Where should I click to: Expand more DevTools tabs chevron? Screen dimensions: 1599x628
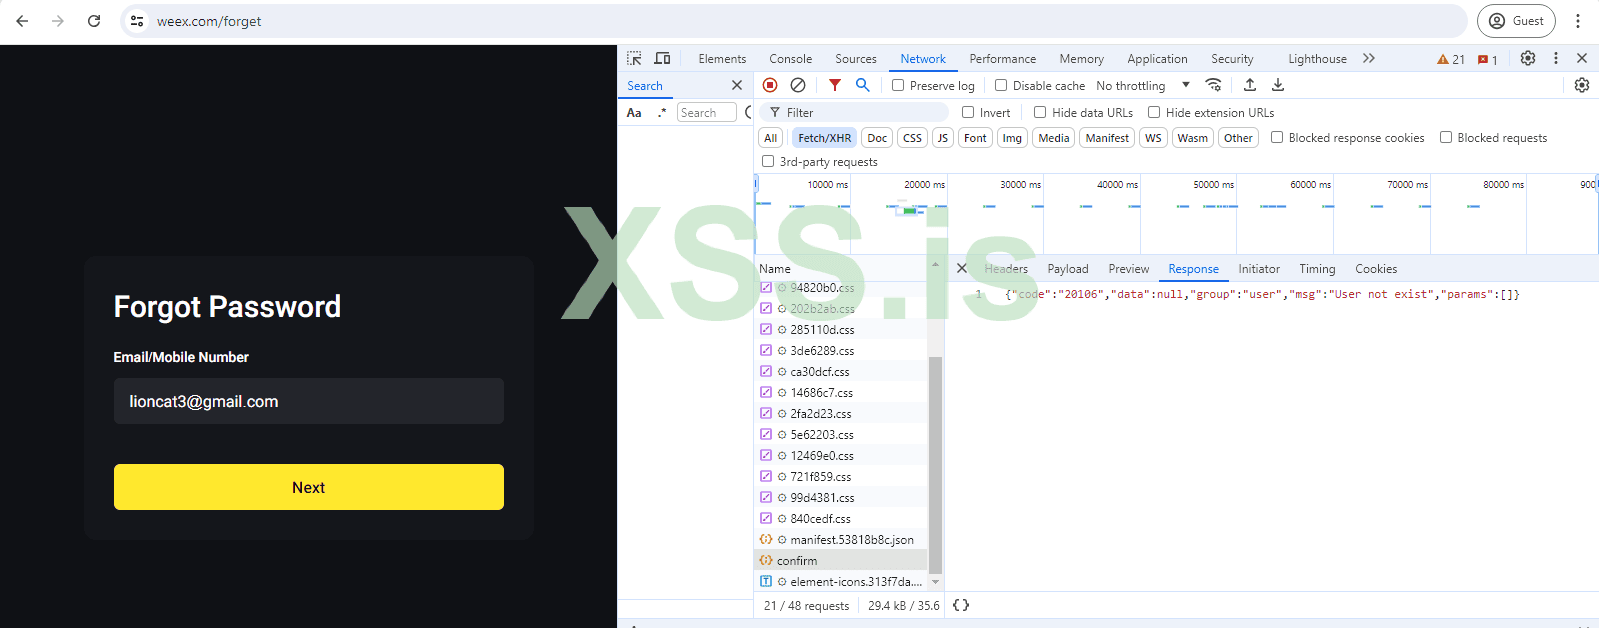(1369, 58)
